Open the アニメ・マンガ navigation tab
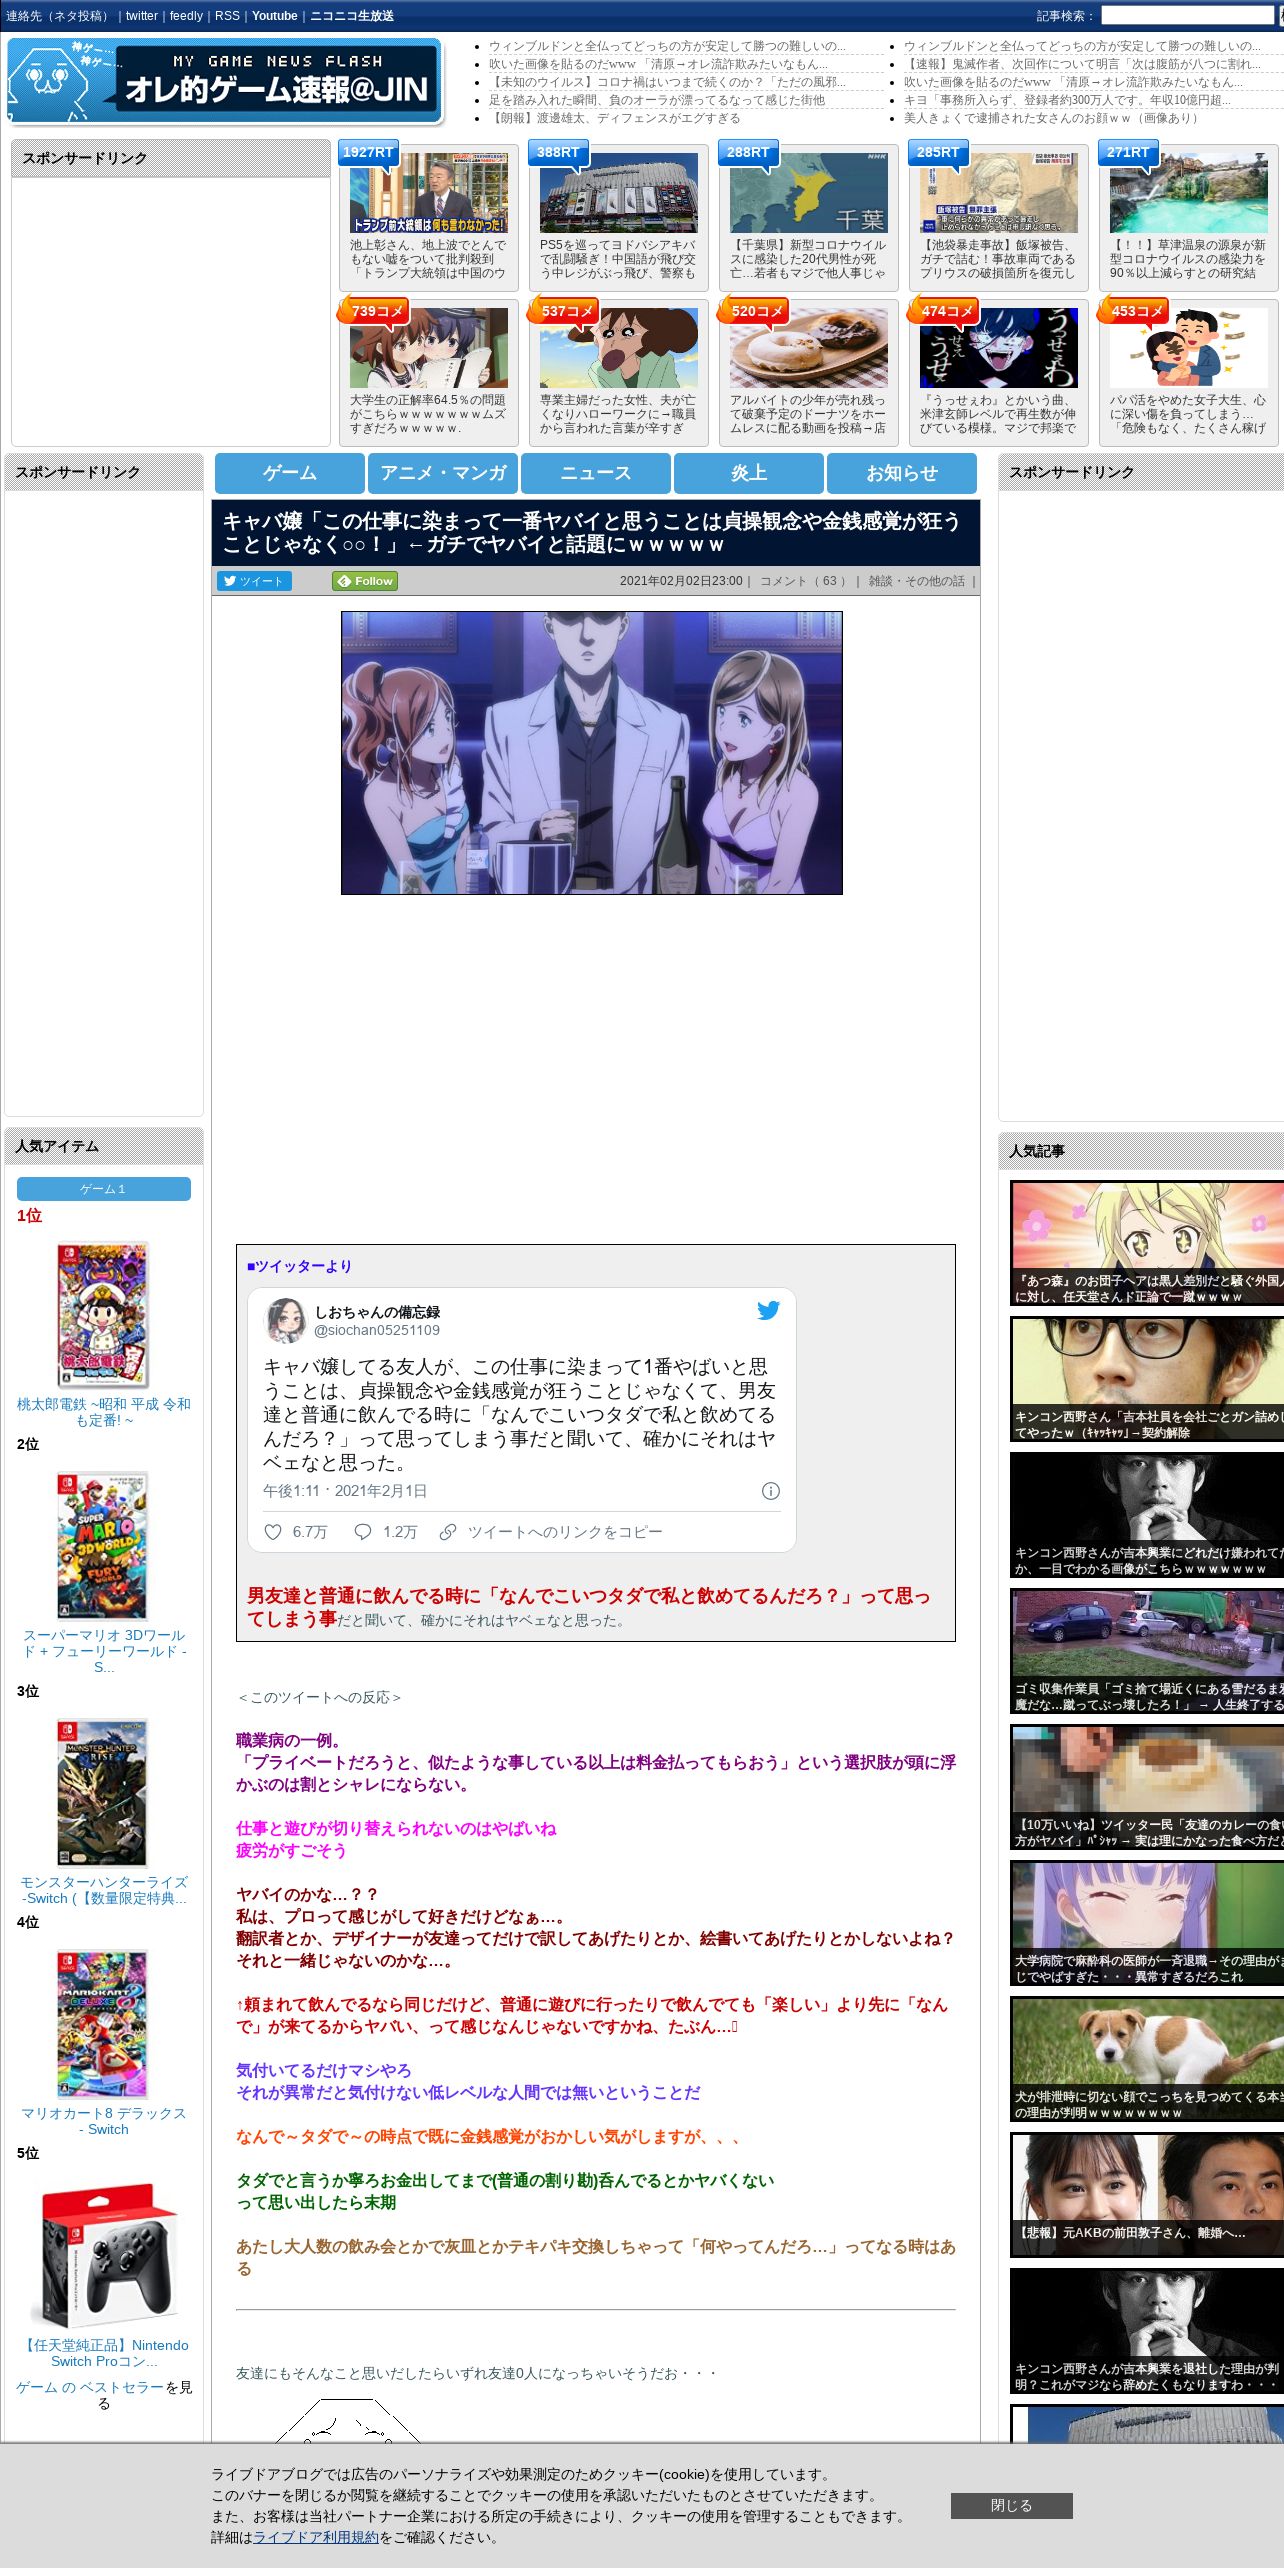Image resolution: width=1284 pixels, height=2568 pixels. point(443,473)
